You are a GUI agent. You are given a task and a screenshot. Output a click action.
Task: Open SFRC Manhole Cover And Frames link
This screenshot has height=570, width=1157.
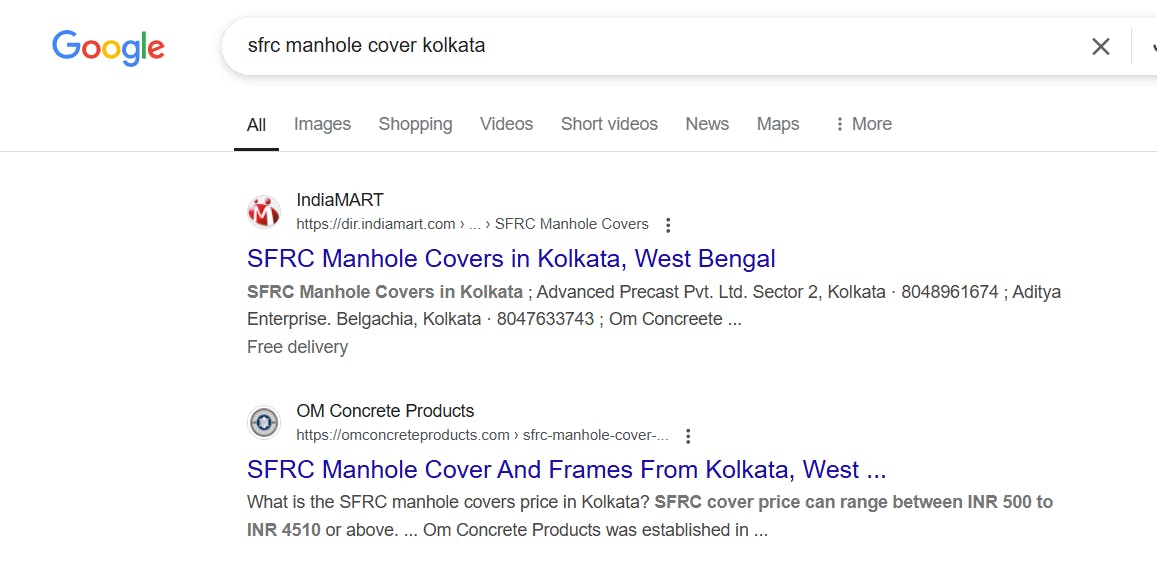[x=566, y=469]
